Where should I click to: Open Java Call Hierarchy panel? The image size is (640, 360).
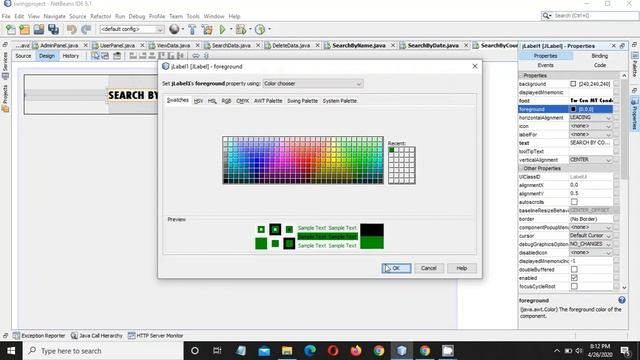pos(97,336)
